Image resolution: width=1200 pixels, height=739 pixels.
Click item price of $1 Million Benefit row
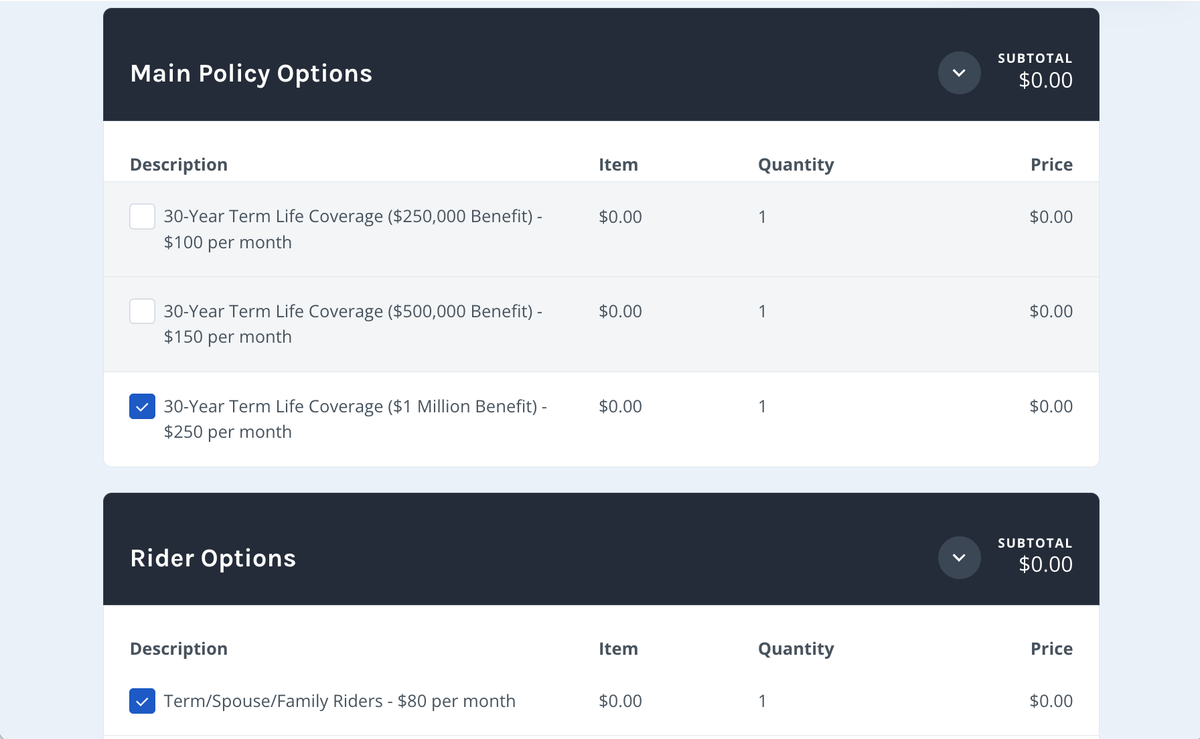tap(621, 406)
